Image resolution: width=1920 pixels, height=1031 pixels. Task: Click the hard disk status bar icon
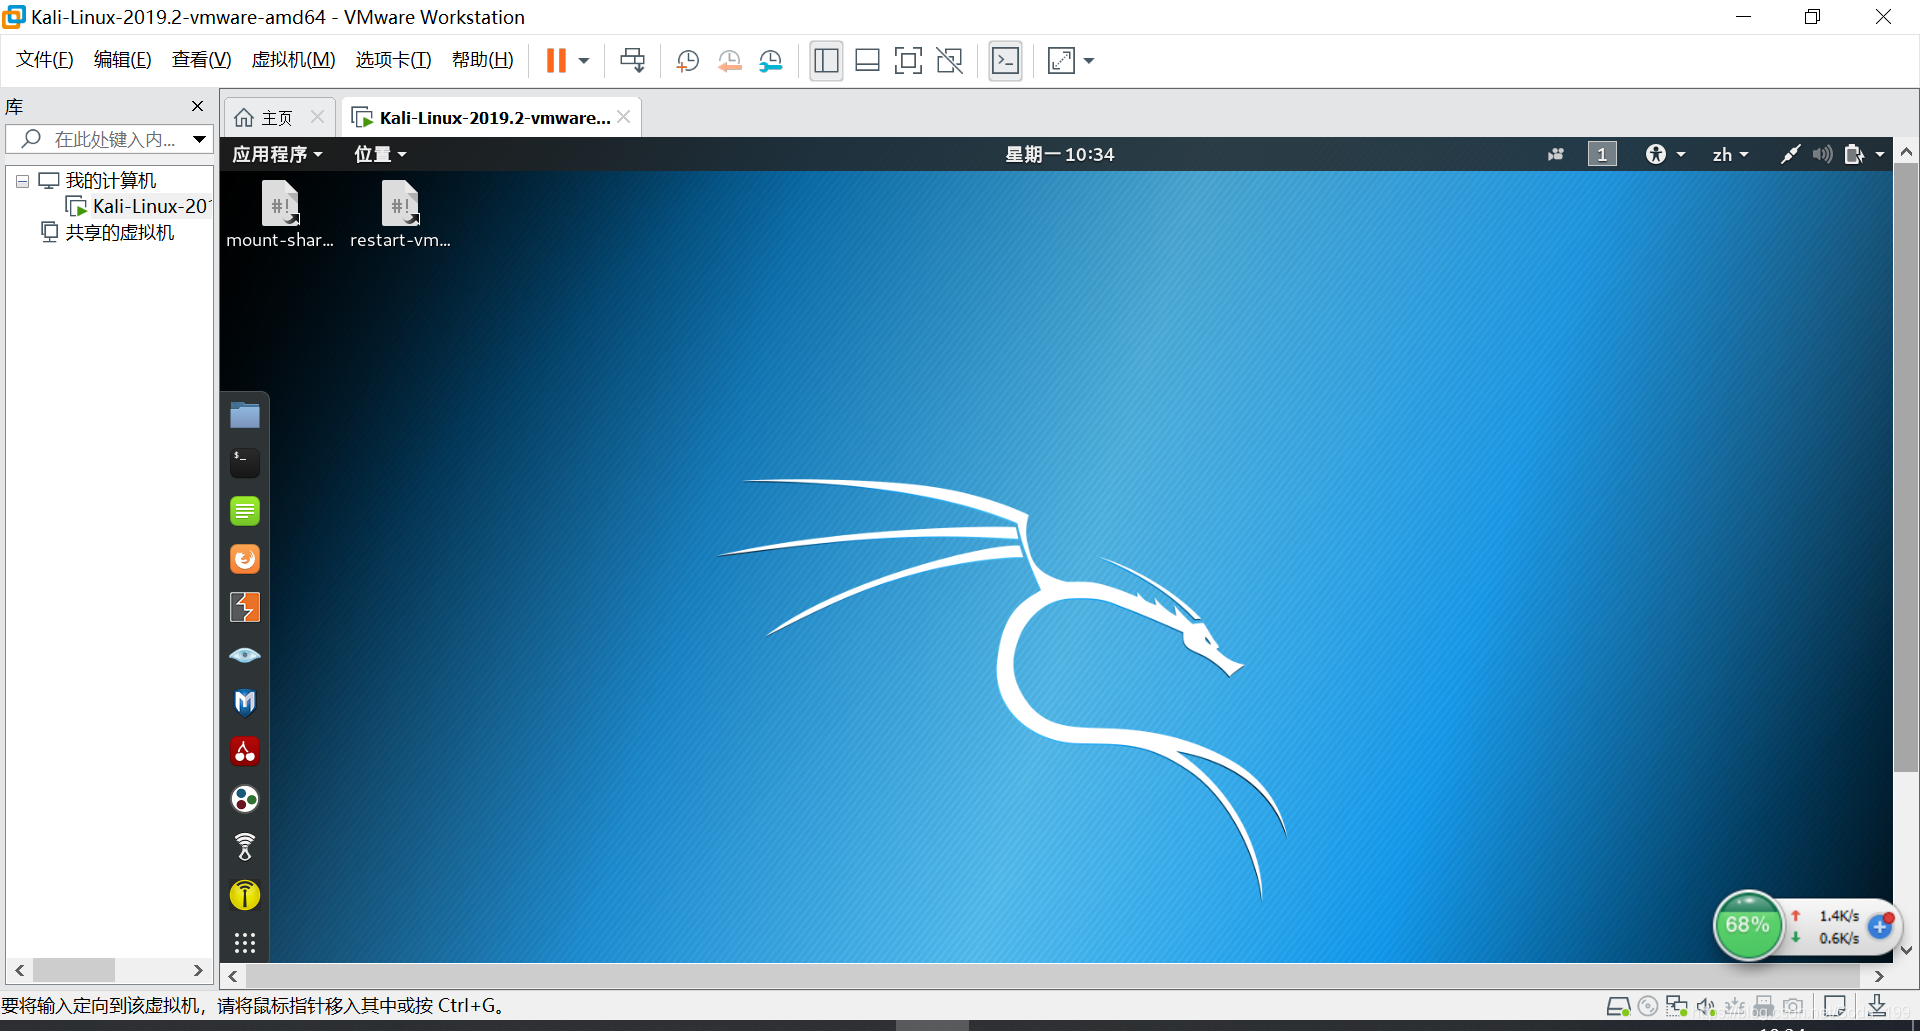pyautogui.click(x=1618, y=1007)
